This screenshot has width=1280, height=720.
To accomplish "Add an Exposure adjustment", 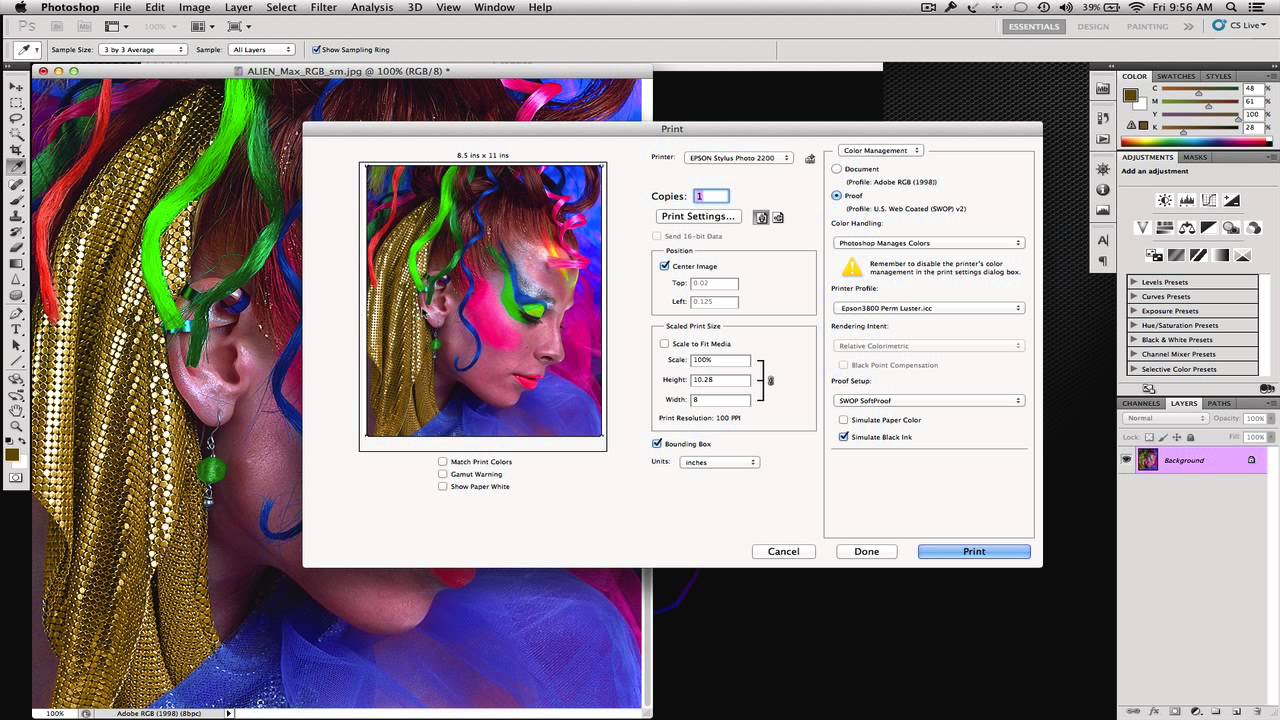I will pos(1231,201).
